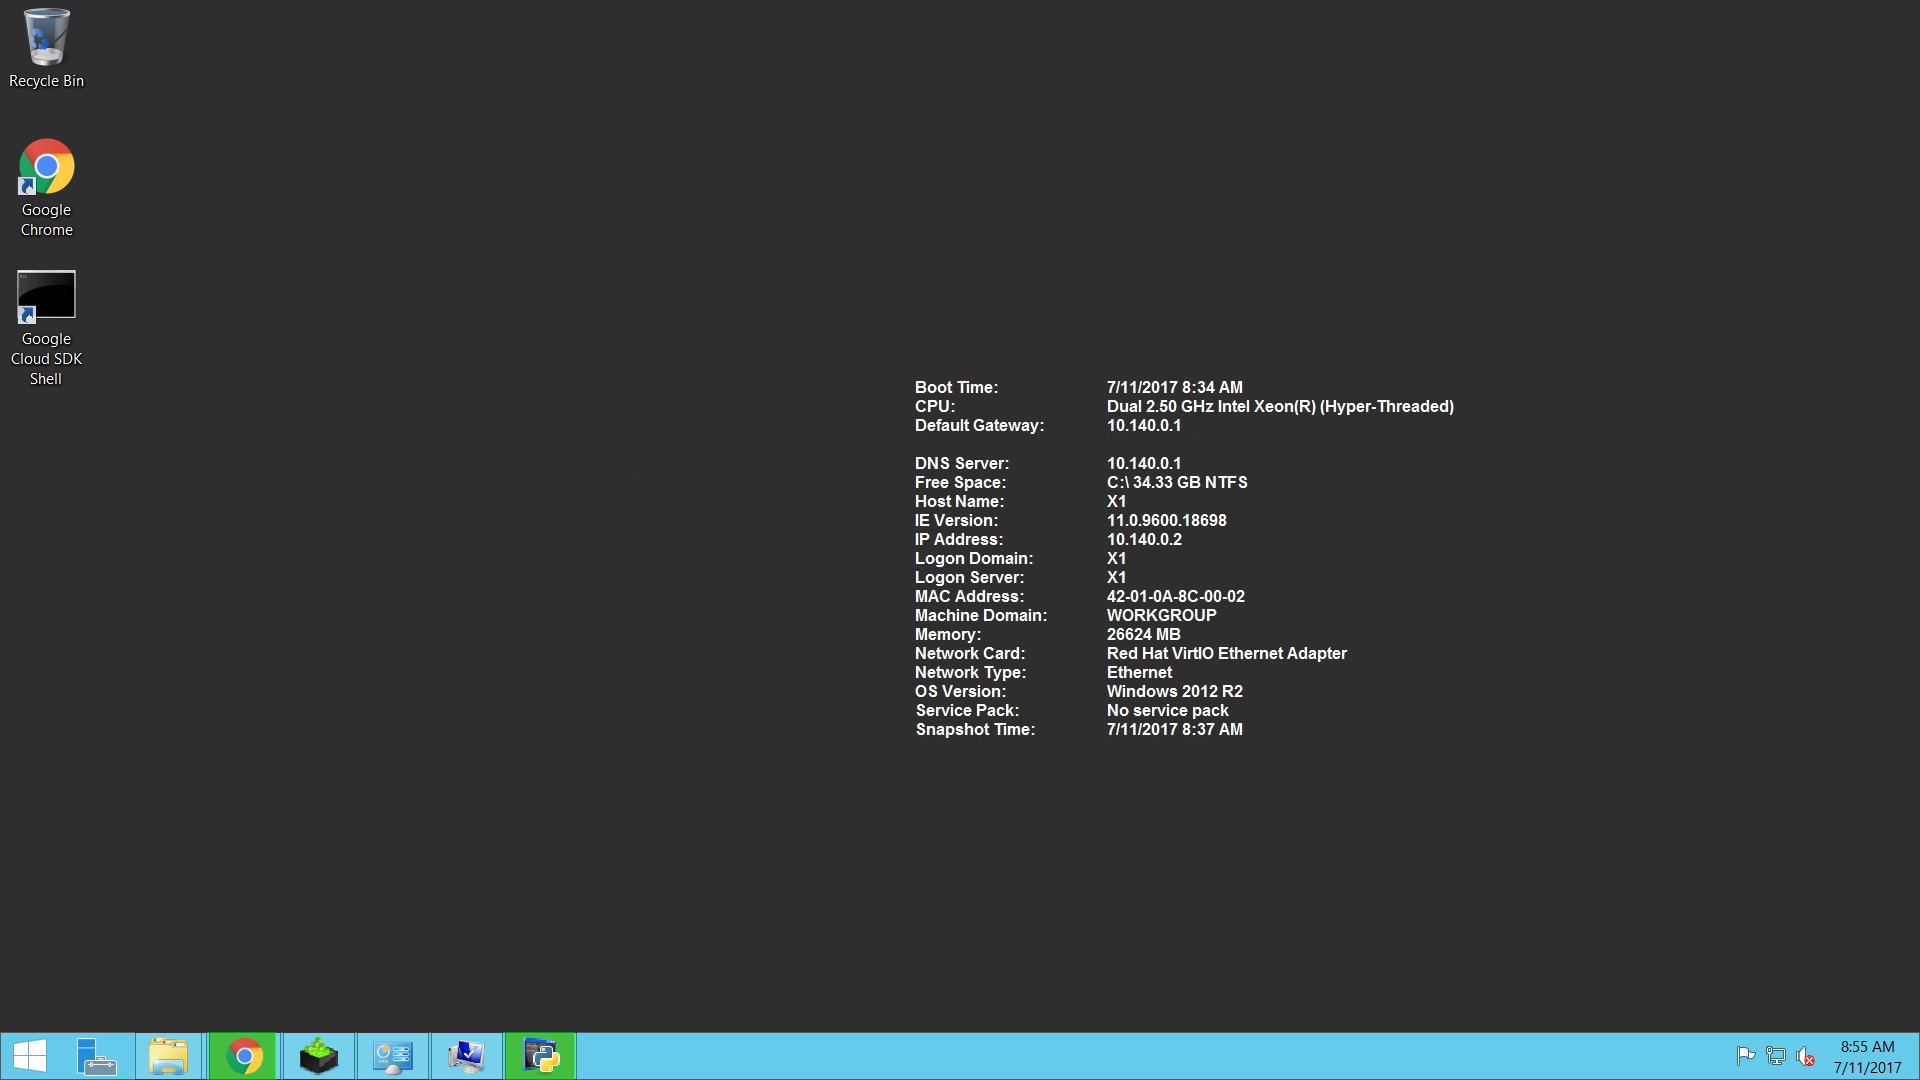Image resolution: width=1920 pixels, height=1080 pixels.
Task: Click the IE Version value 11.0.9600.18698
Action: pyautogui.click(x=1167, y=521)
